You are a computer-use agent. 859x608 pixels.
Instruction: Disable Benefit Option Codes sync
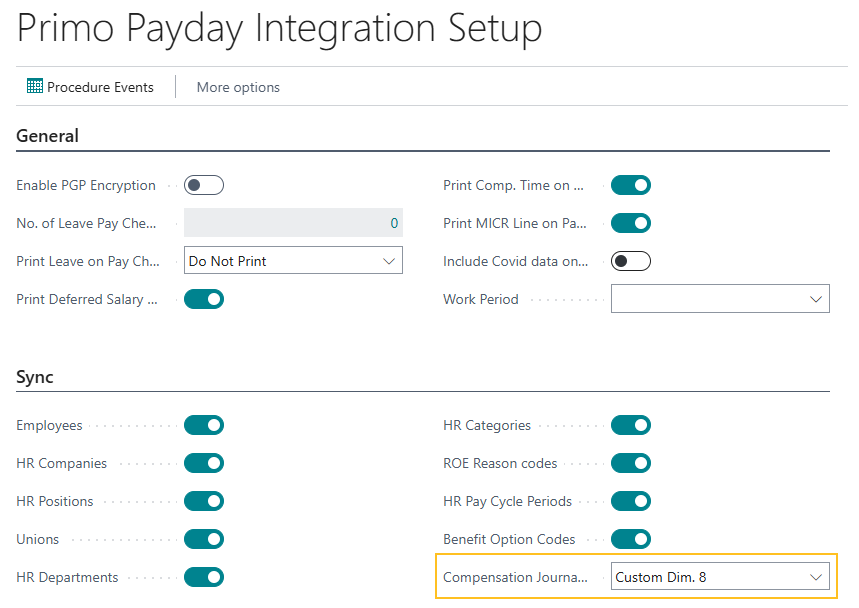630,539
